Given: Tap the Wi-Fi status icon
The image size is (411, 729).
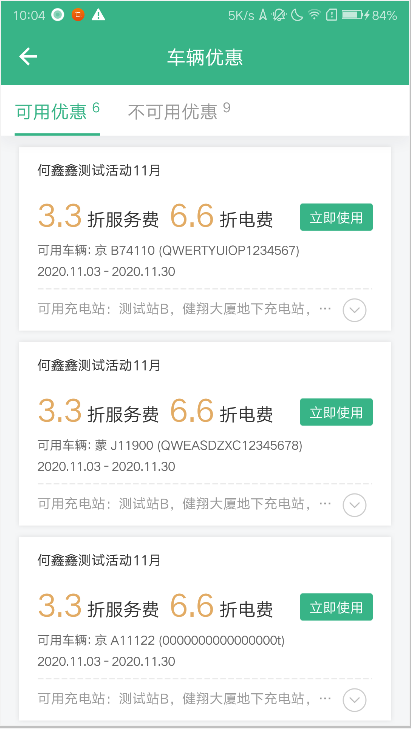Looking at the screenshot, I should coord(315,15).
